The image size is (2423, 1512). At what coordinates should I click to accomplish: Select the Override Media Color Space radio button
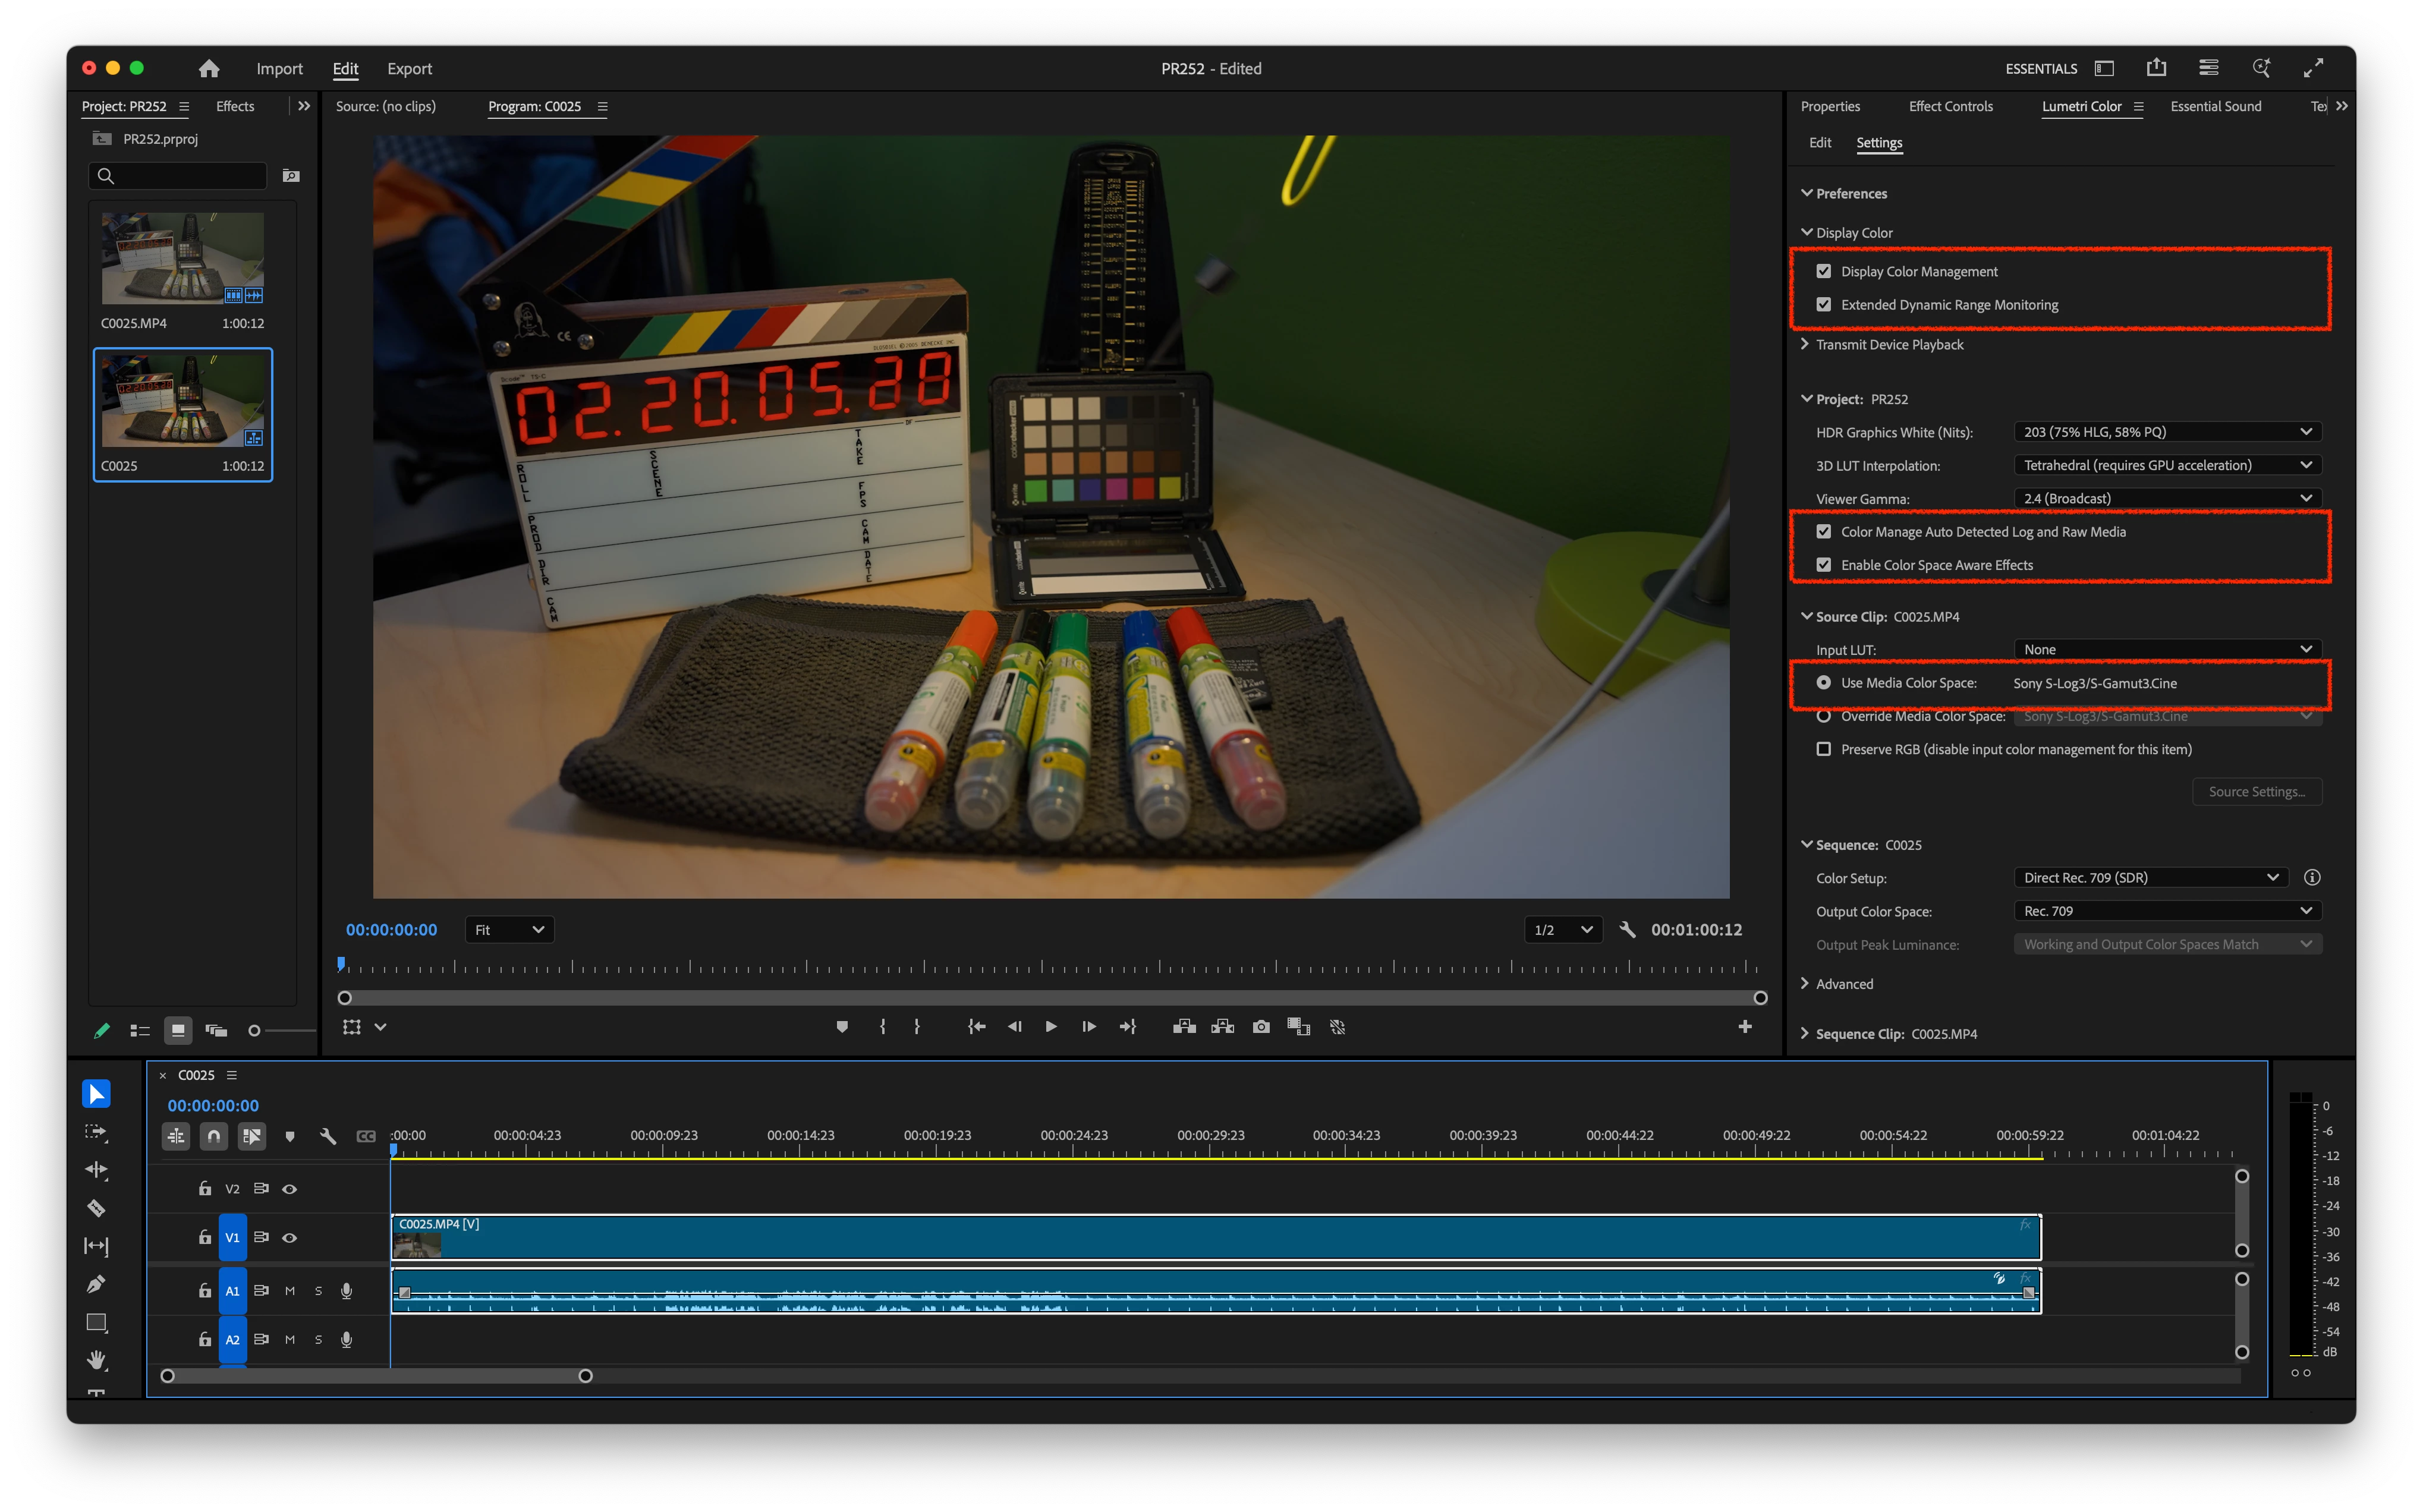click(x=1824, y=716)
